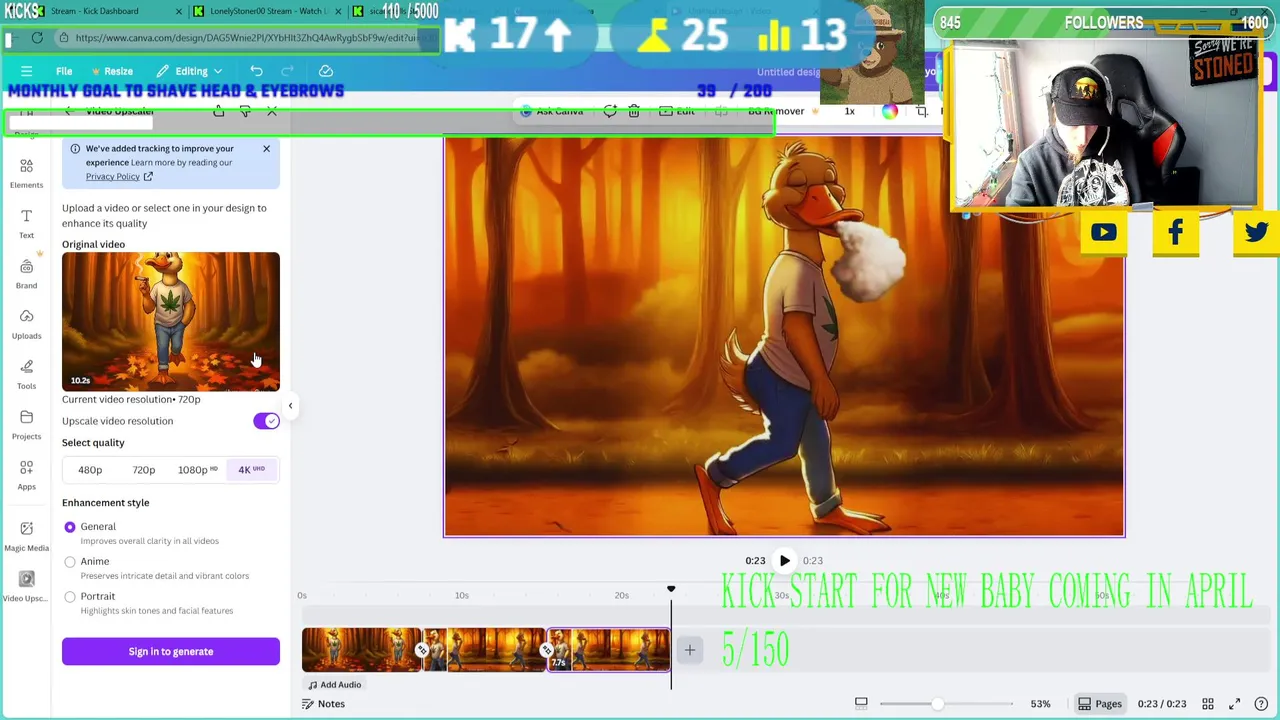Click the timeline playhead marker
Image resolution: width=1280 pixels, height=720 pixels.
tap(671, 590)
